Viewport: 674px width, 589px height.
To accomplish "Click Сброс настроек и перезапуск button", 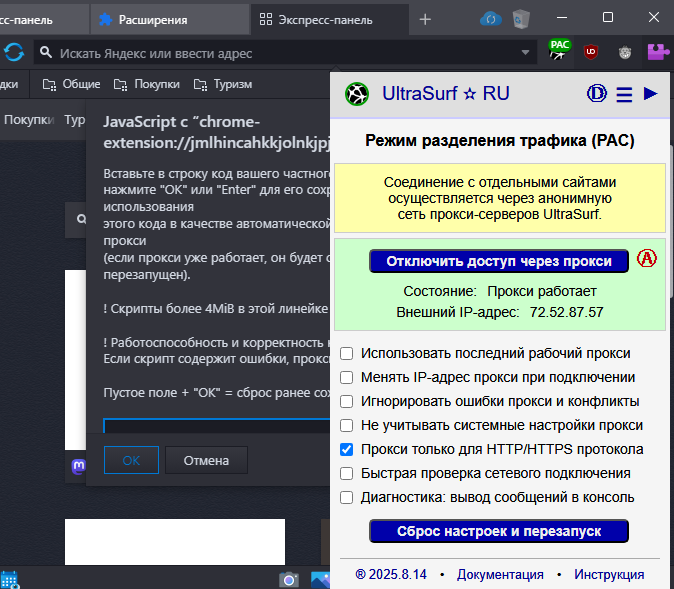I will 499,531.
